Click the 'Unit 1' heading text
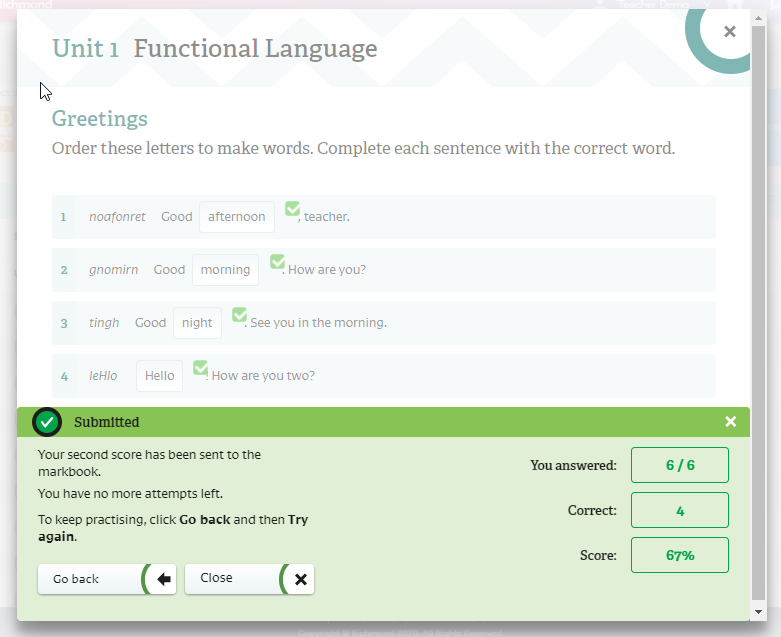The width and height of the screenshot is (781, 637). click(x=85, y=48)
